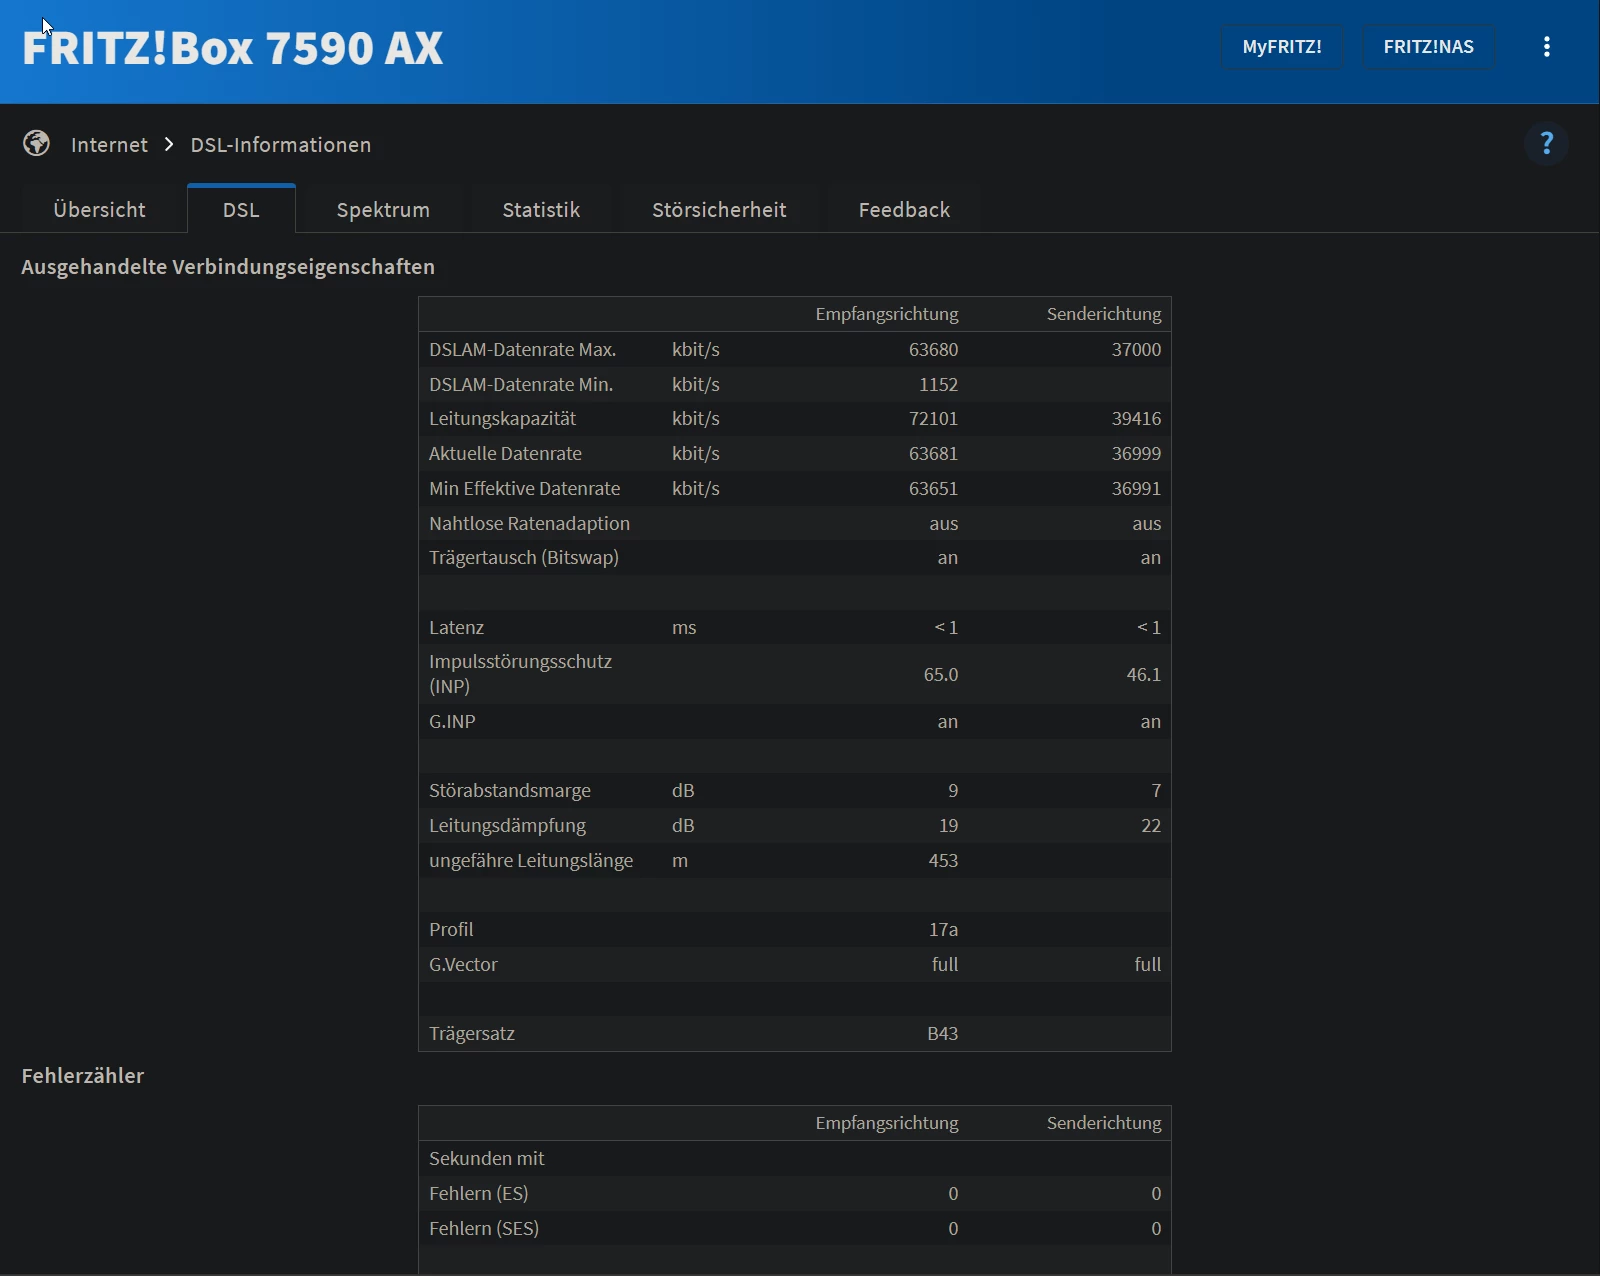This screenshot has height=1276, width=1600.
Task: Go to Internet in breadcrumb
Action: tap(109, 145)
